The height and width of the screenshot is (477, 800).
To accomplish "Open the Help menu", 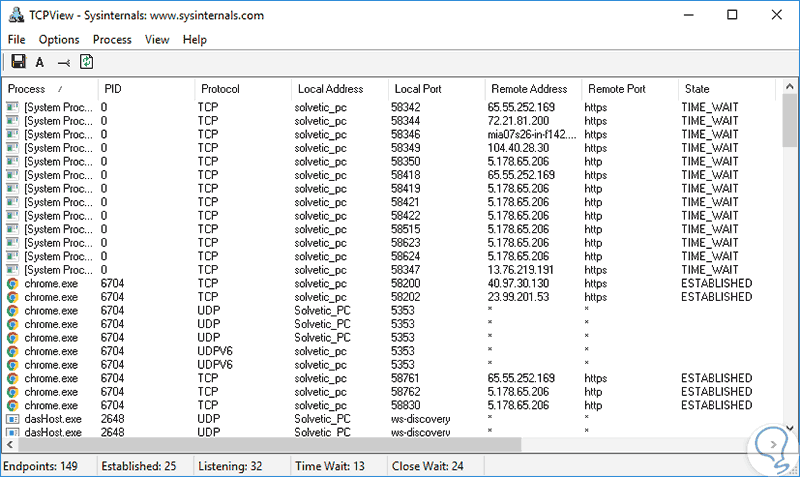I will point(195,39).
